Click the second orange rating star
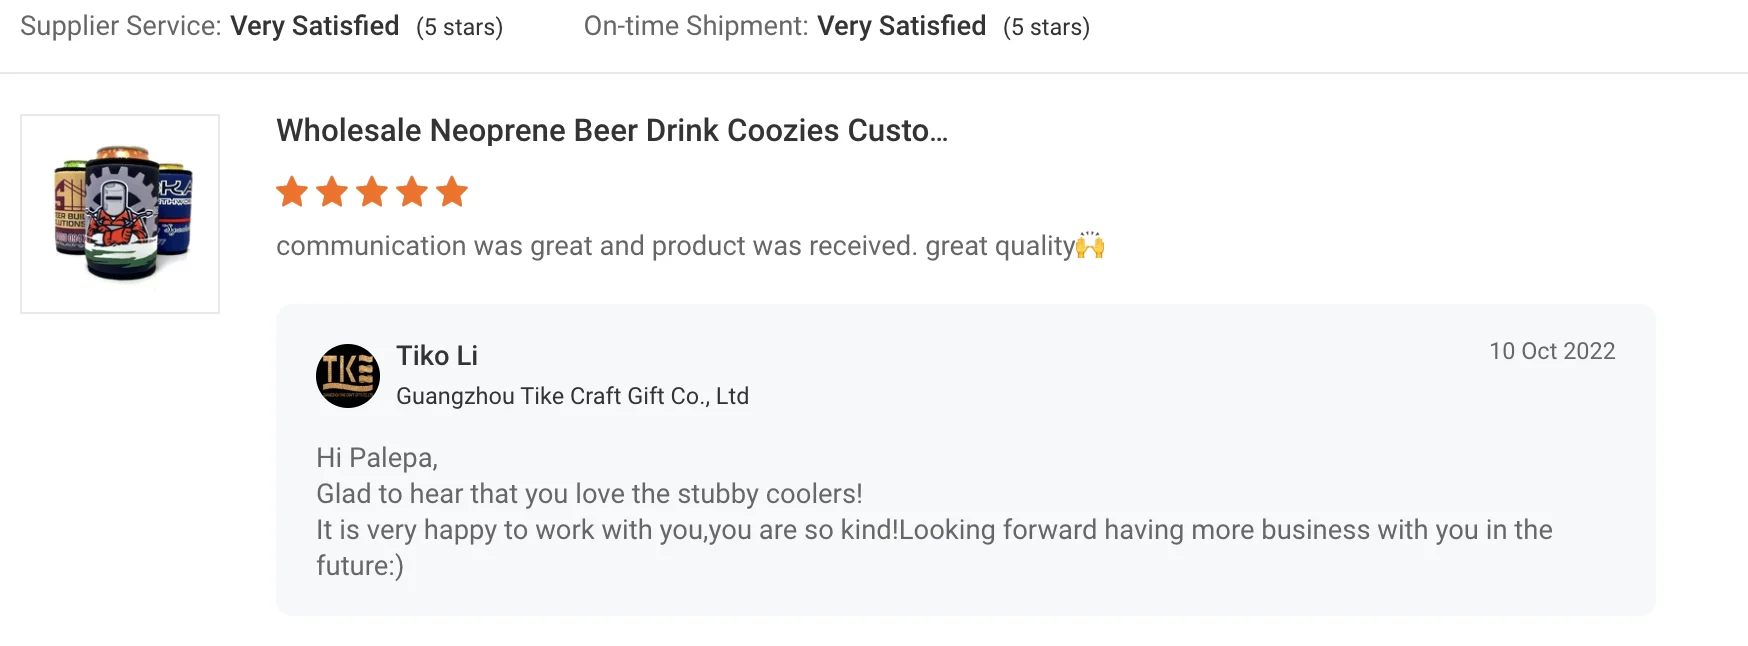 click(x=332, y=191)
